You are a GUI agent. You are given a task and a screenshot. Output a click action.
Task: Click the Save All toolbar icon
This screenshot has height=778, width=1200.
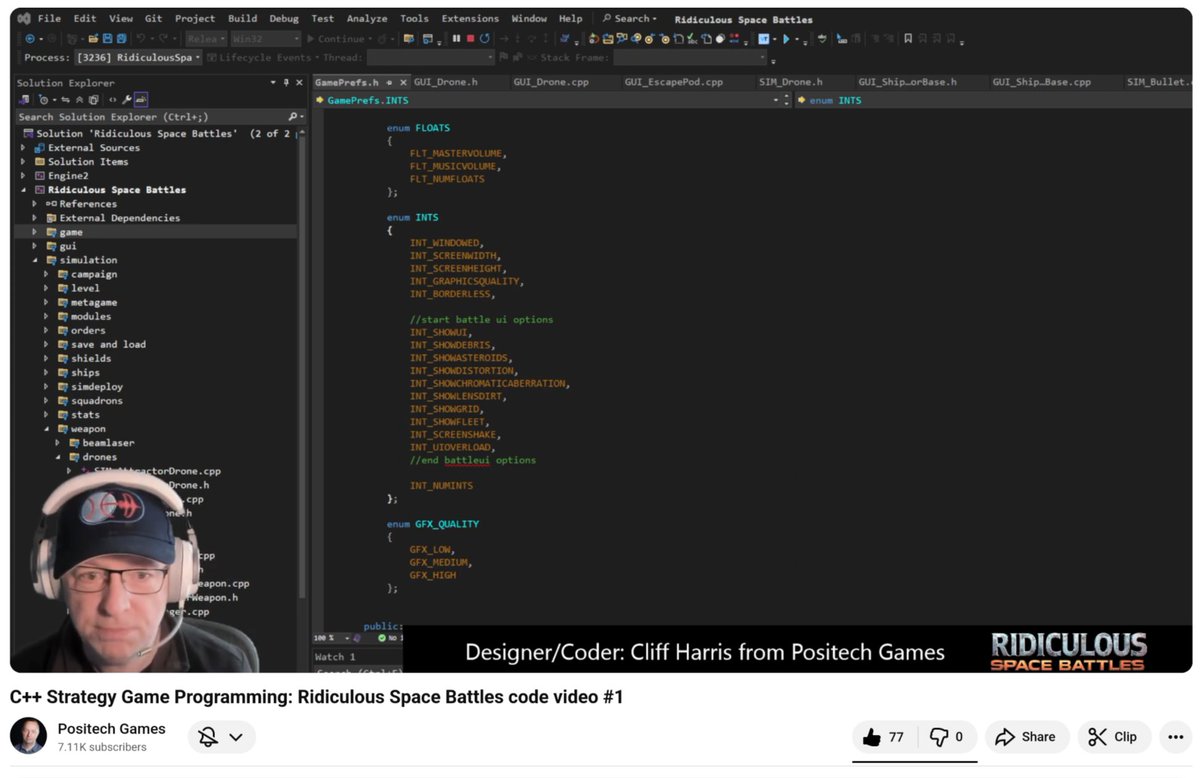tap(121, 39)
